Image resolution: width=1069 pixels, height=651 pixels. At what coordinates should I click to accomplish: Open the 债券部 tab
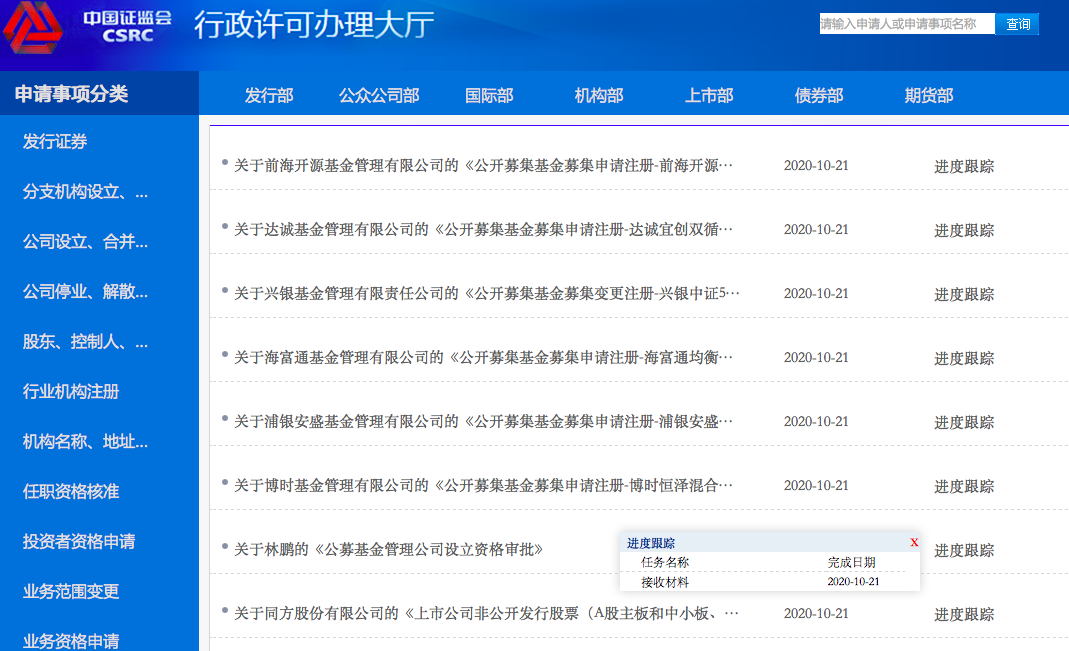[x=819, y=95]
